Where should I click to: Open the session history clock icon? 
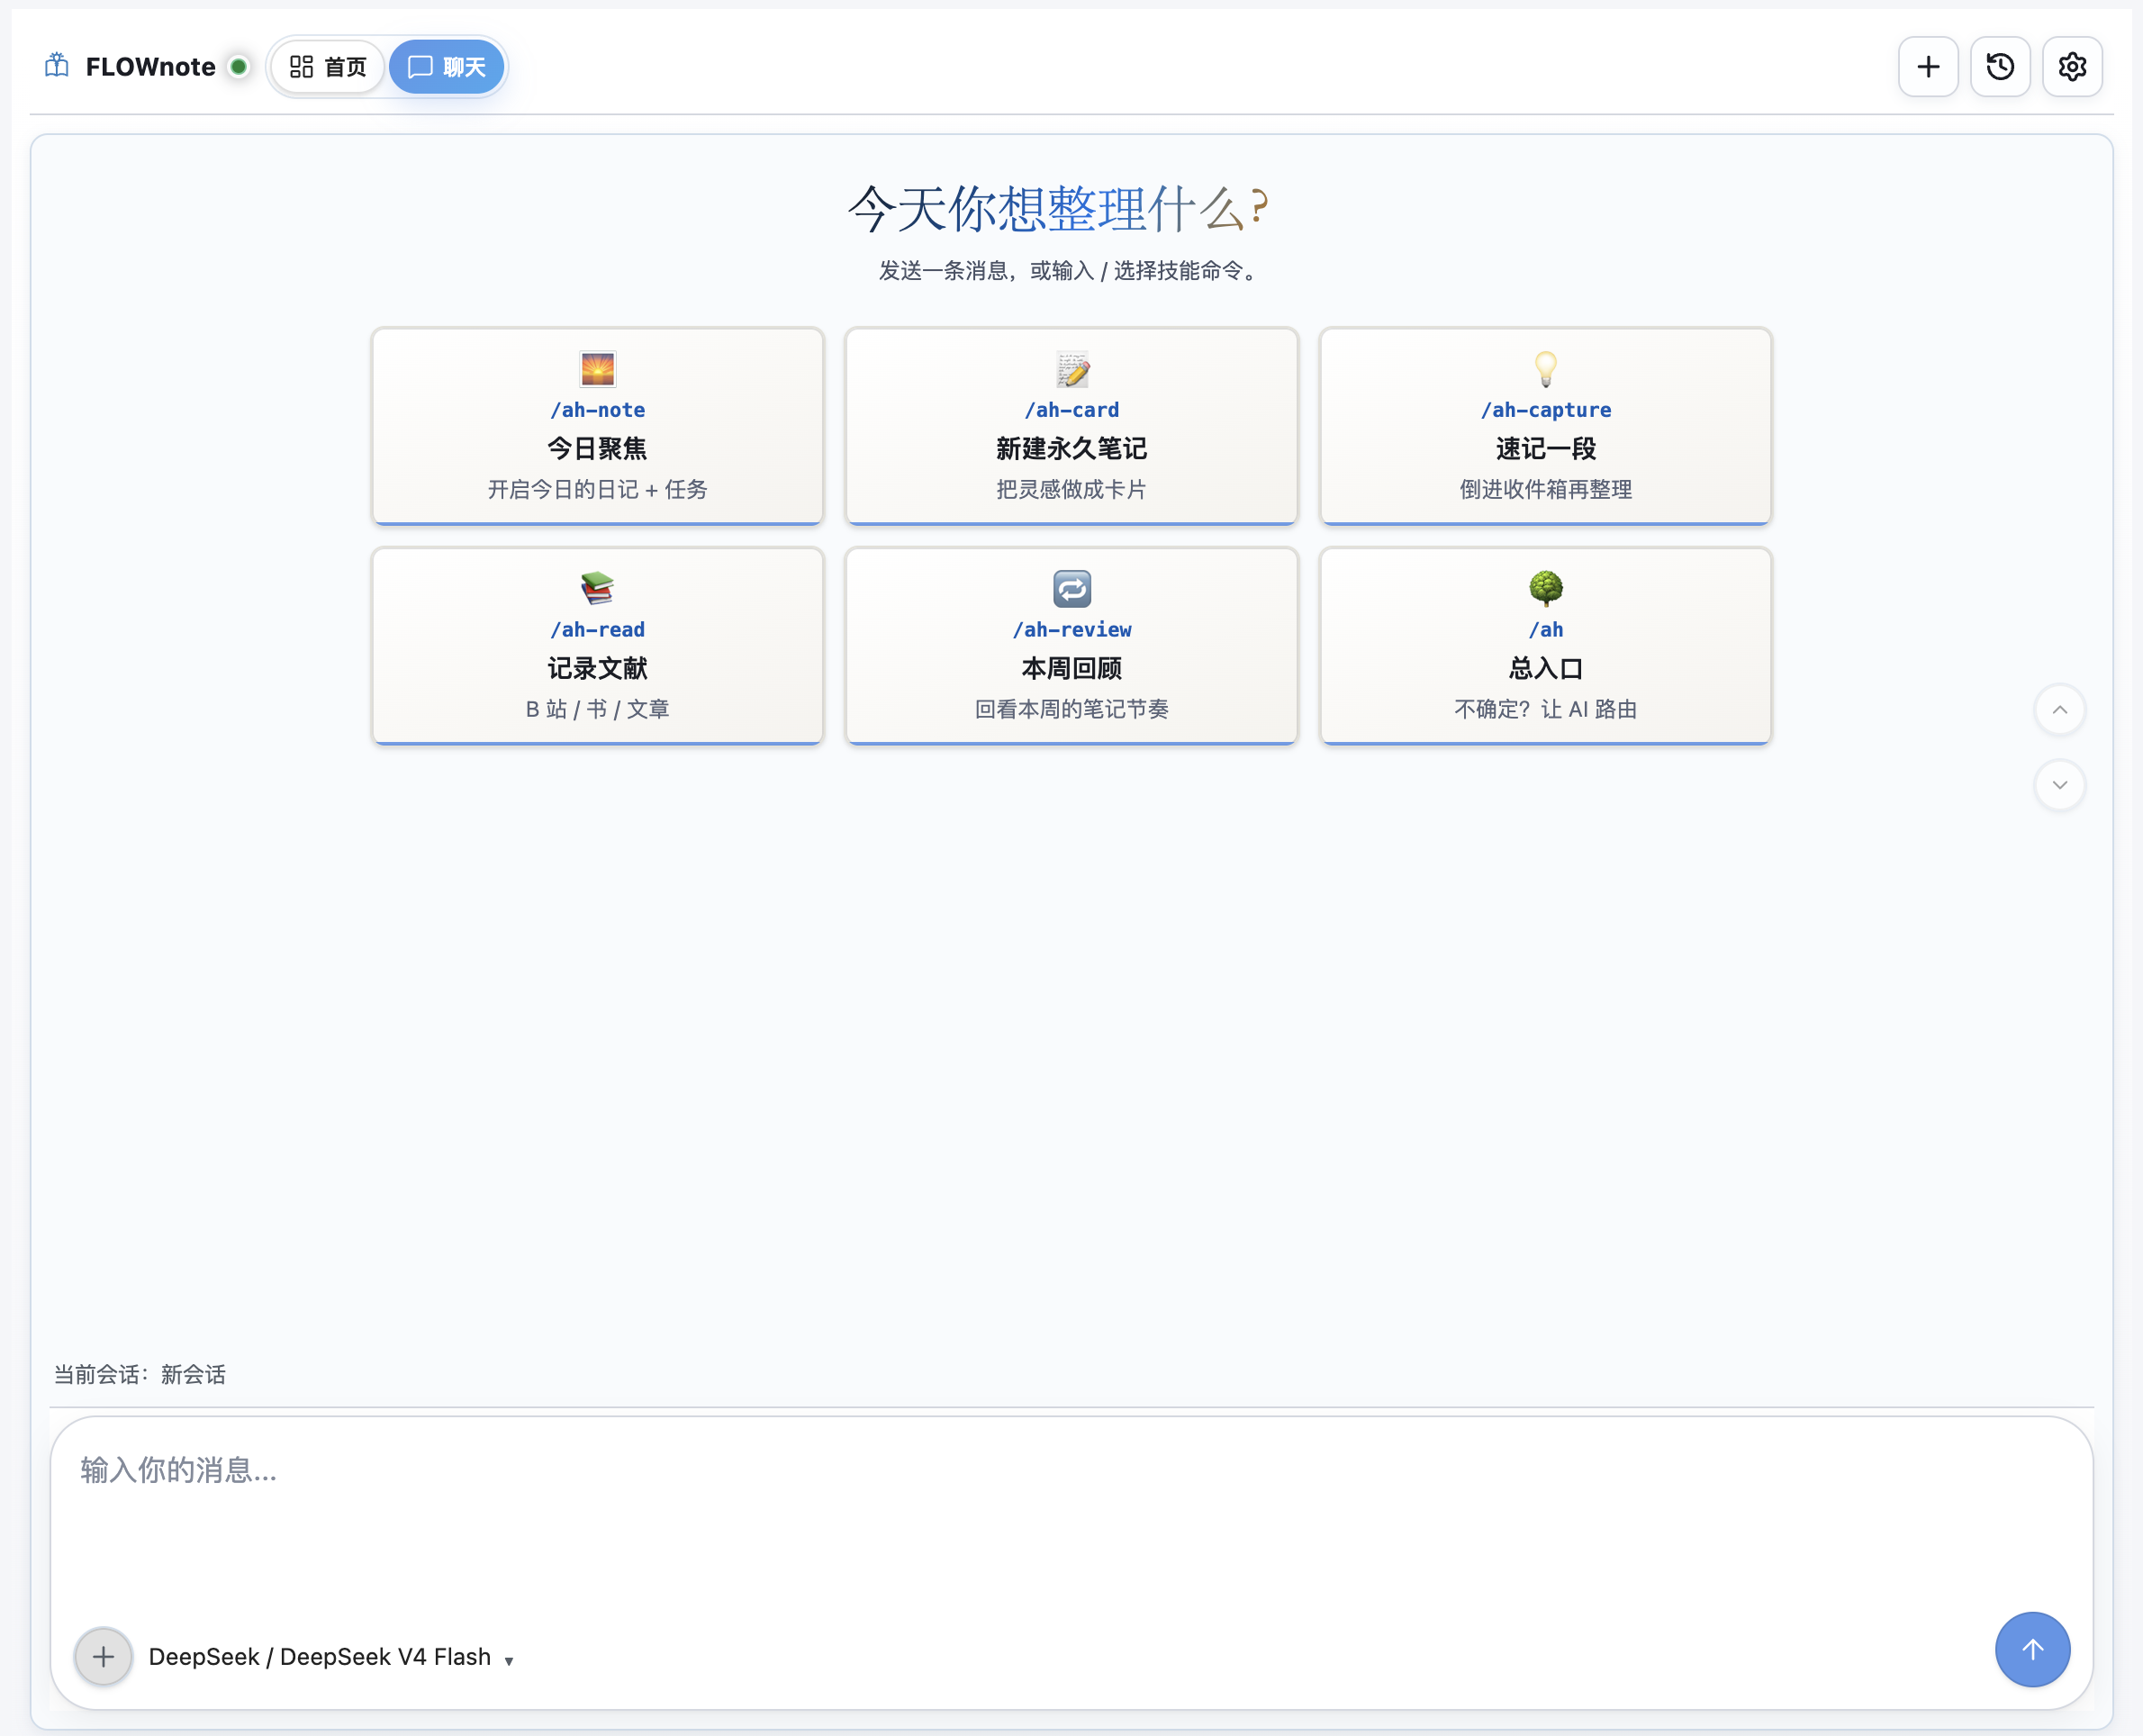2000,67
